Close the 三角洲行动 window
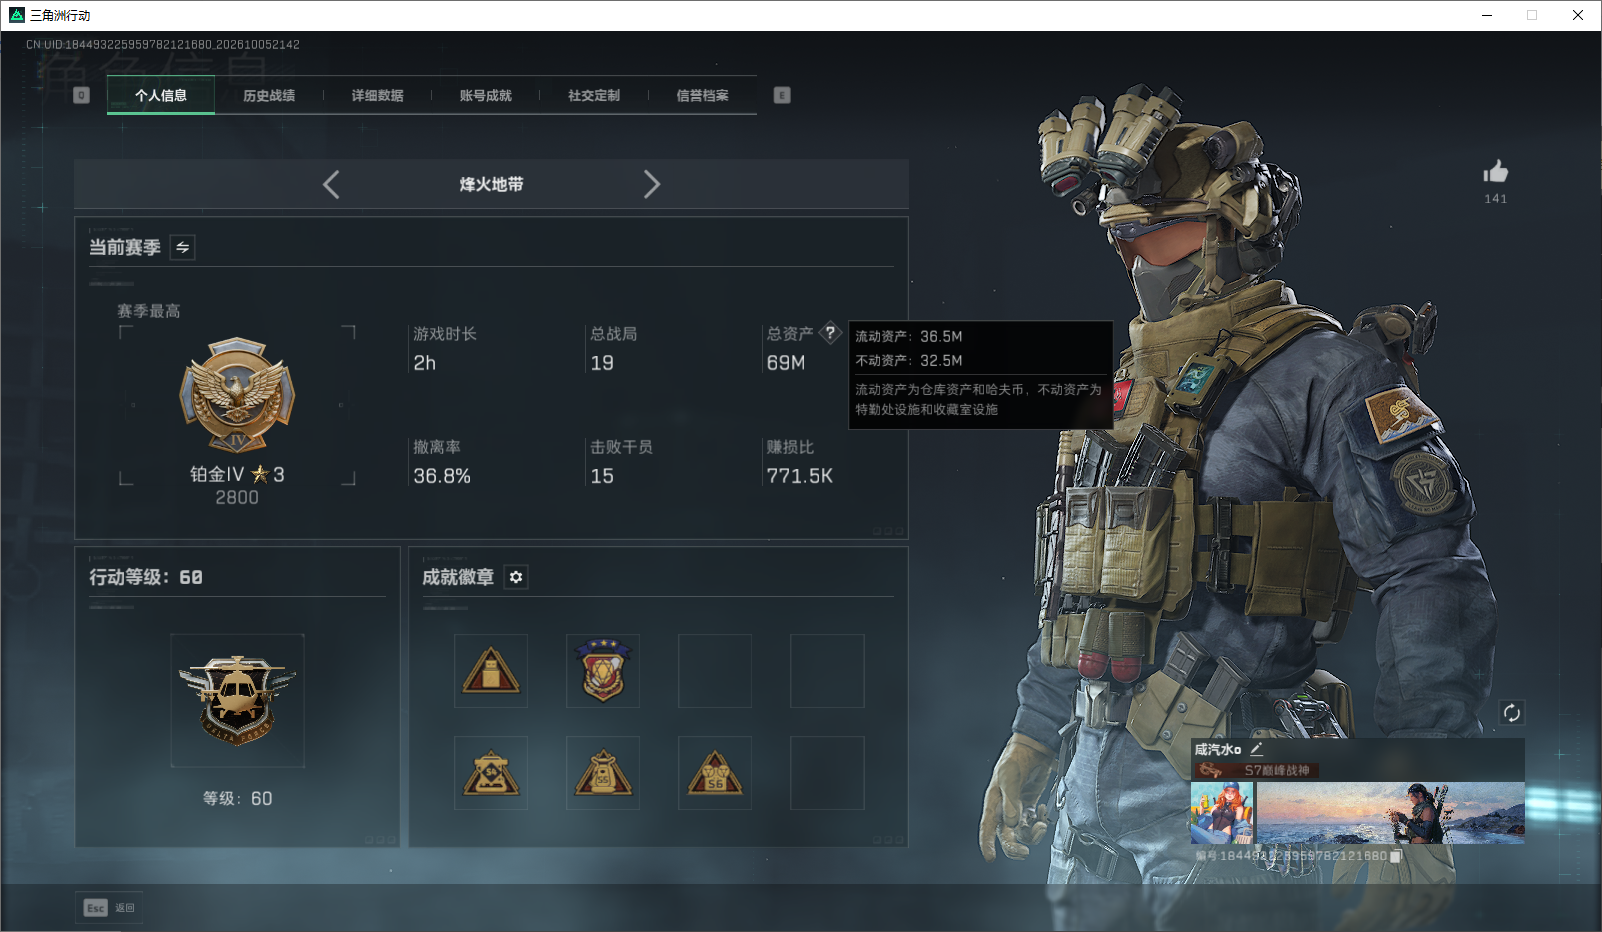The image size is (1602, 932). (x=1578, y=15)
